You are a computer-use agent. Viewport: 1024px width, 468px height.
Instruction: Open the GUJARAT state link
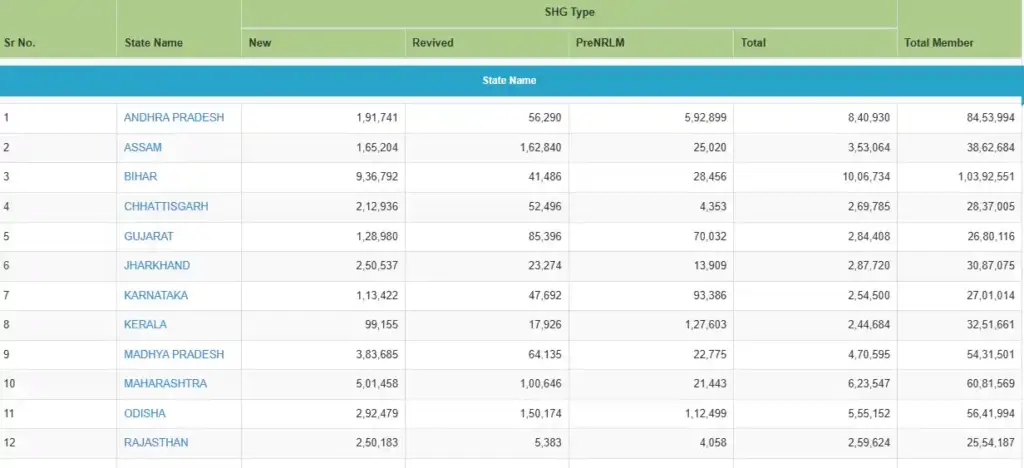[147, 236]
